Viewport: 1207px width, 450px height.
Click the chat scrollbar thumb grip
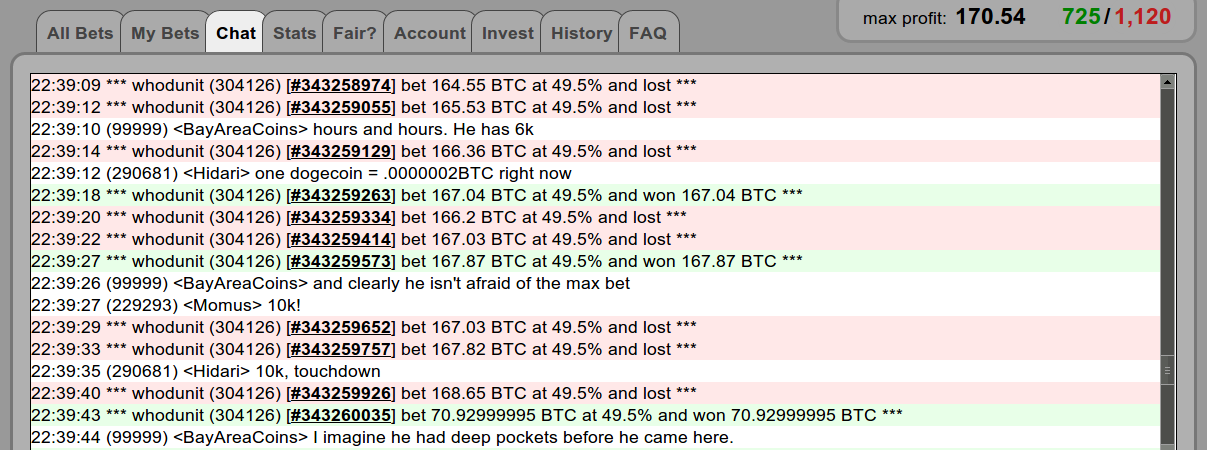(1167, 371)
